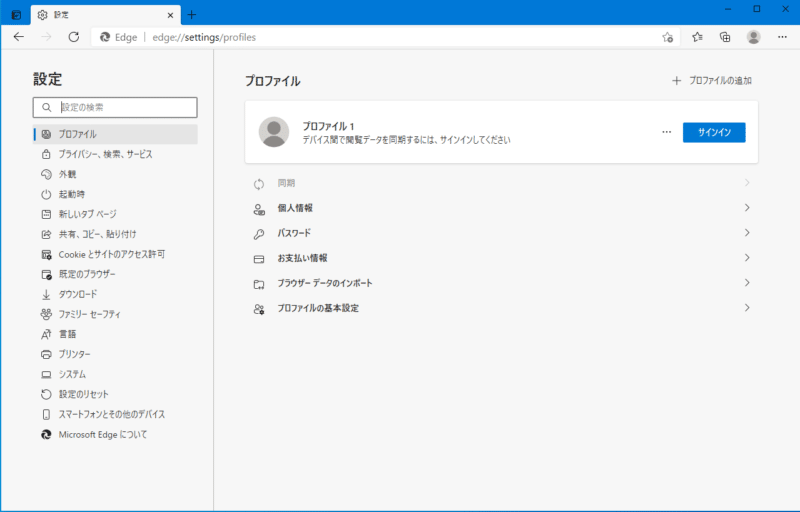Click the システム laptop icon in sidebar
Image resolution: width=800 pixels, height=512 pixels.
pyautogui.click(x=46, y=374)
